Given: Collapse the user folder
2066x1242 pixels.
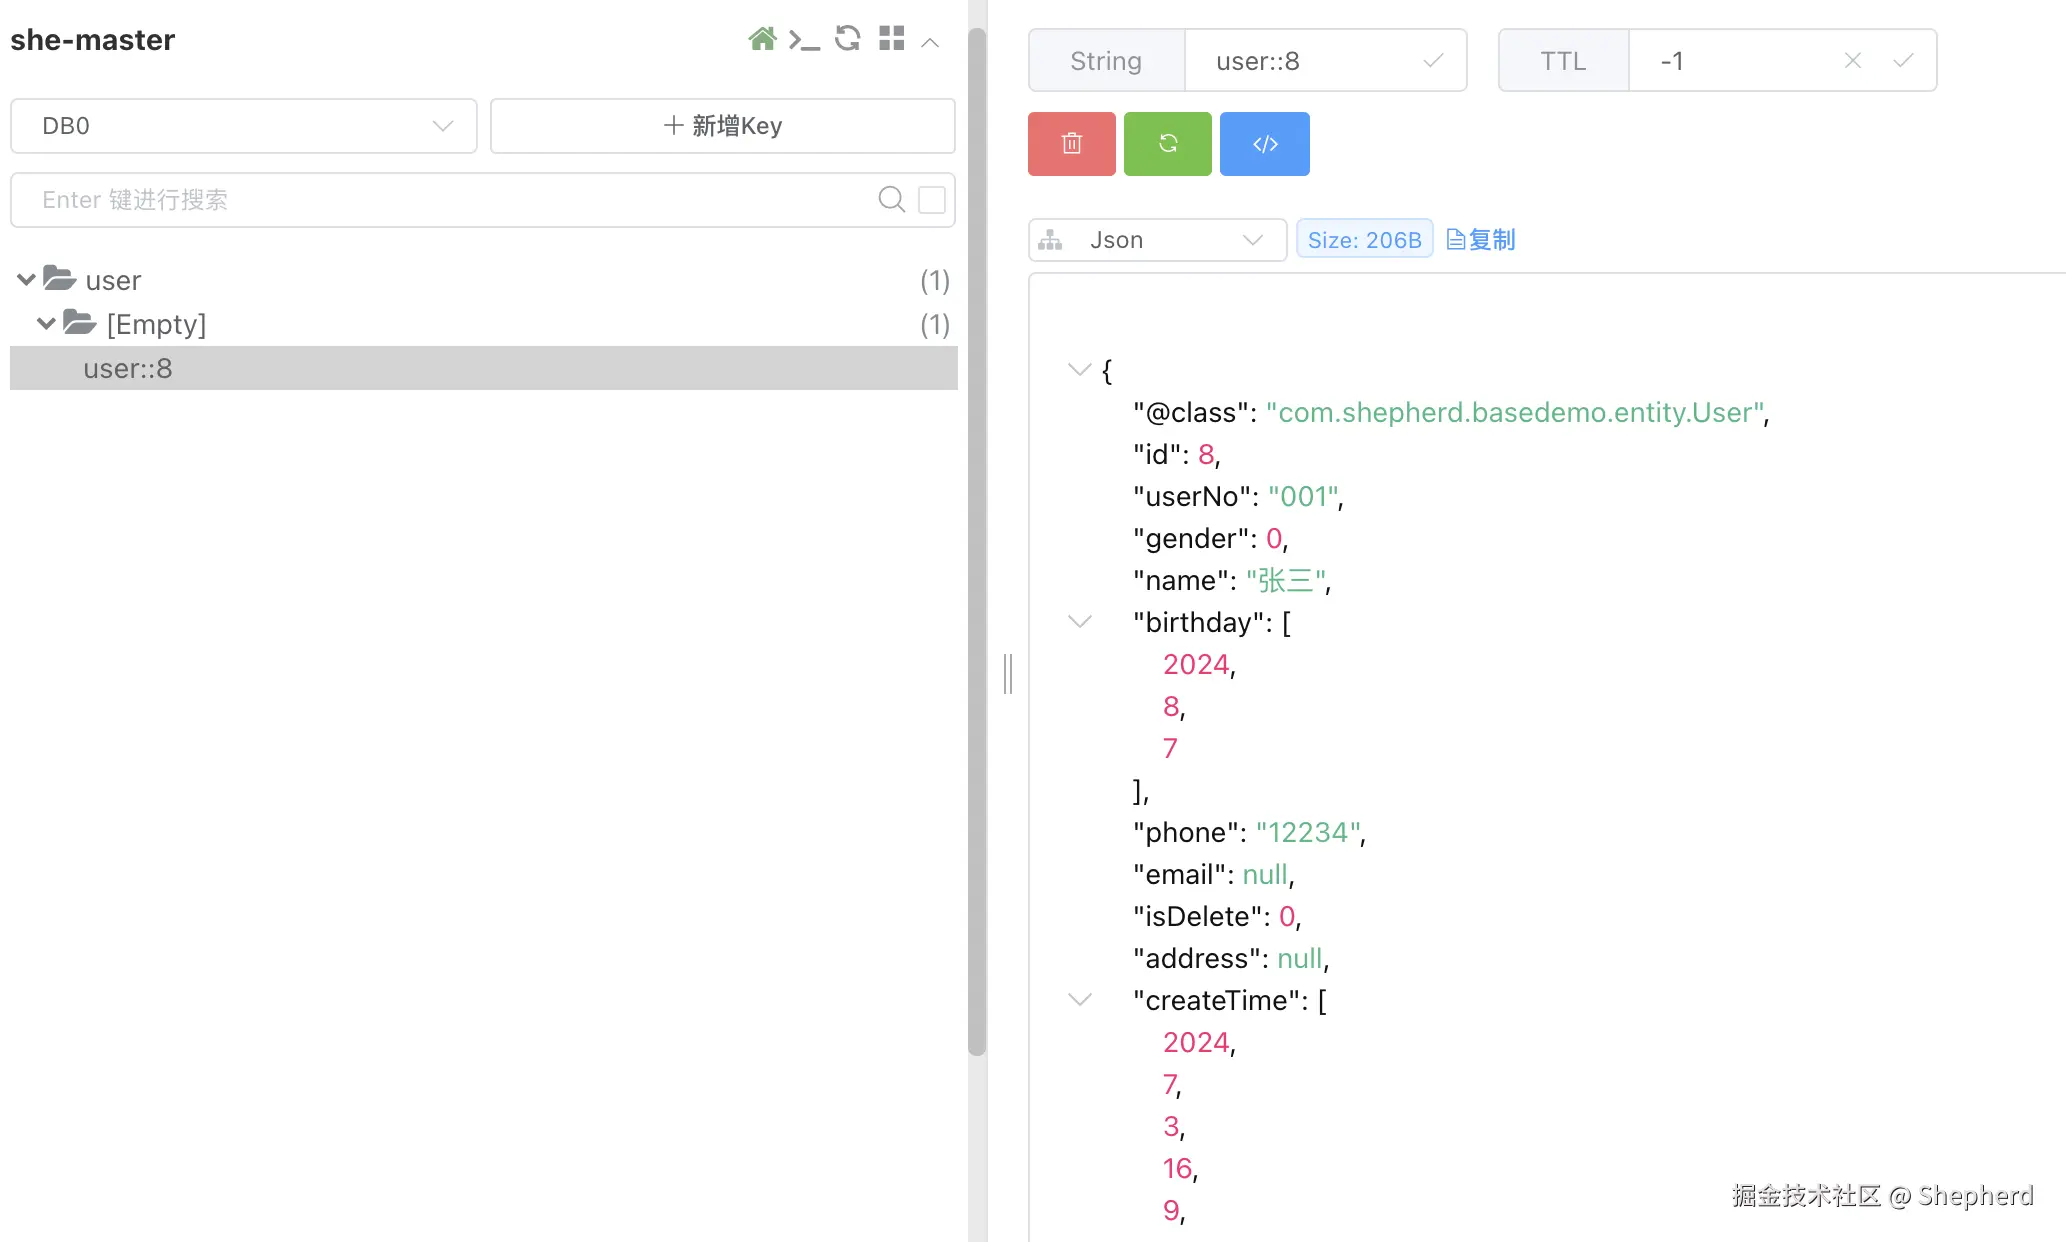Looking at the screenshot, I should (x=27, y=280).
